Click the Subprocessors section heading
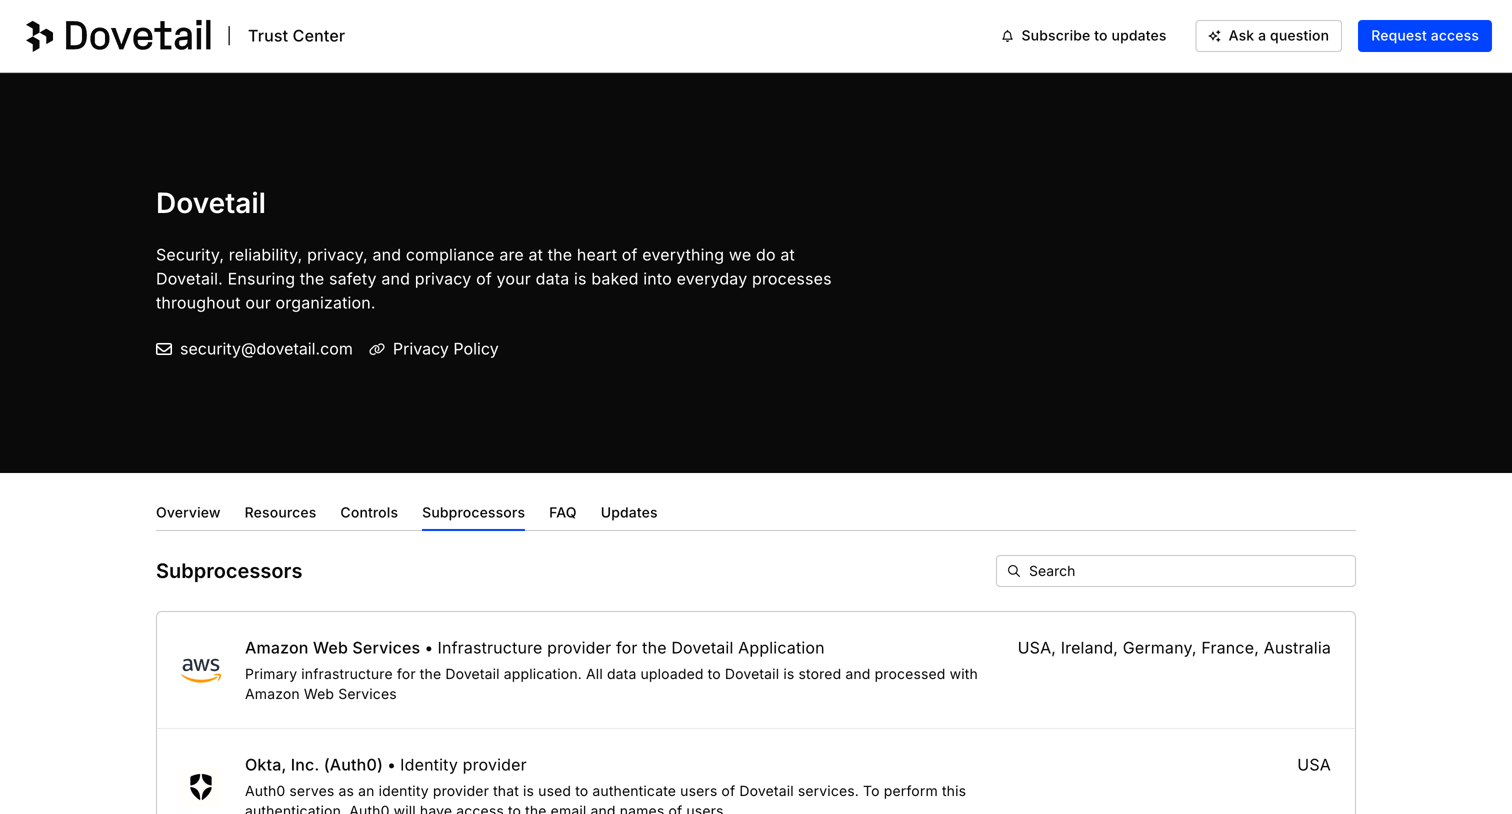This screenshot has width=1512, height=814. pyautogui.click(x=229, y=571)
